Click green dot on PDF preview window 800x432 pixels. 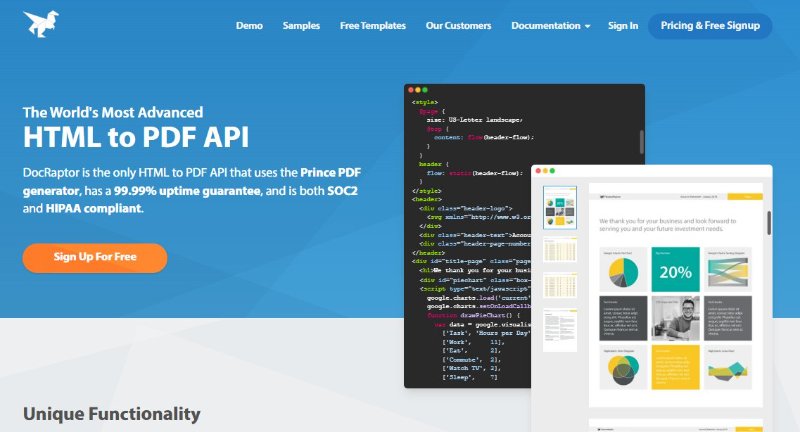point(551,171)
